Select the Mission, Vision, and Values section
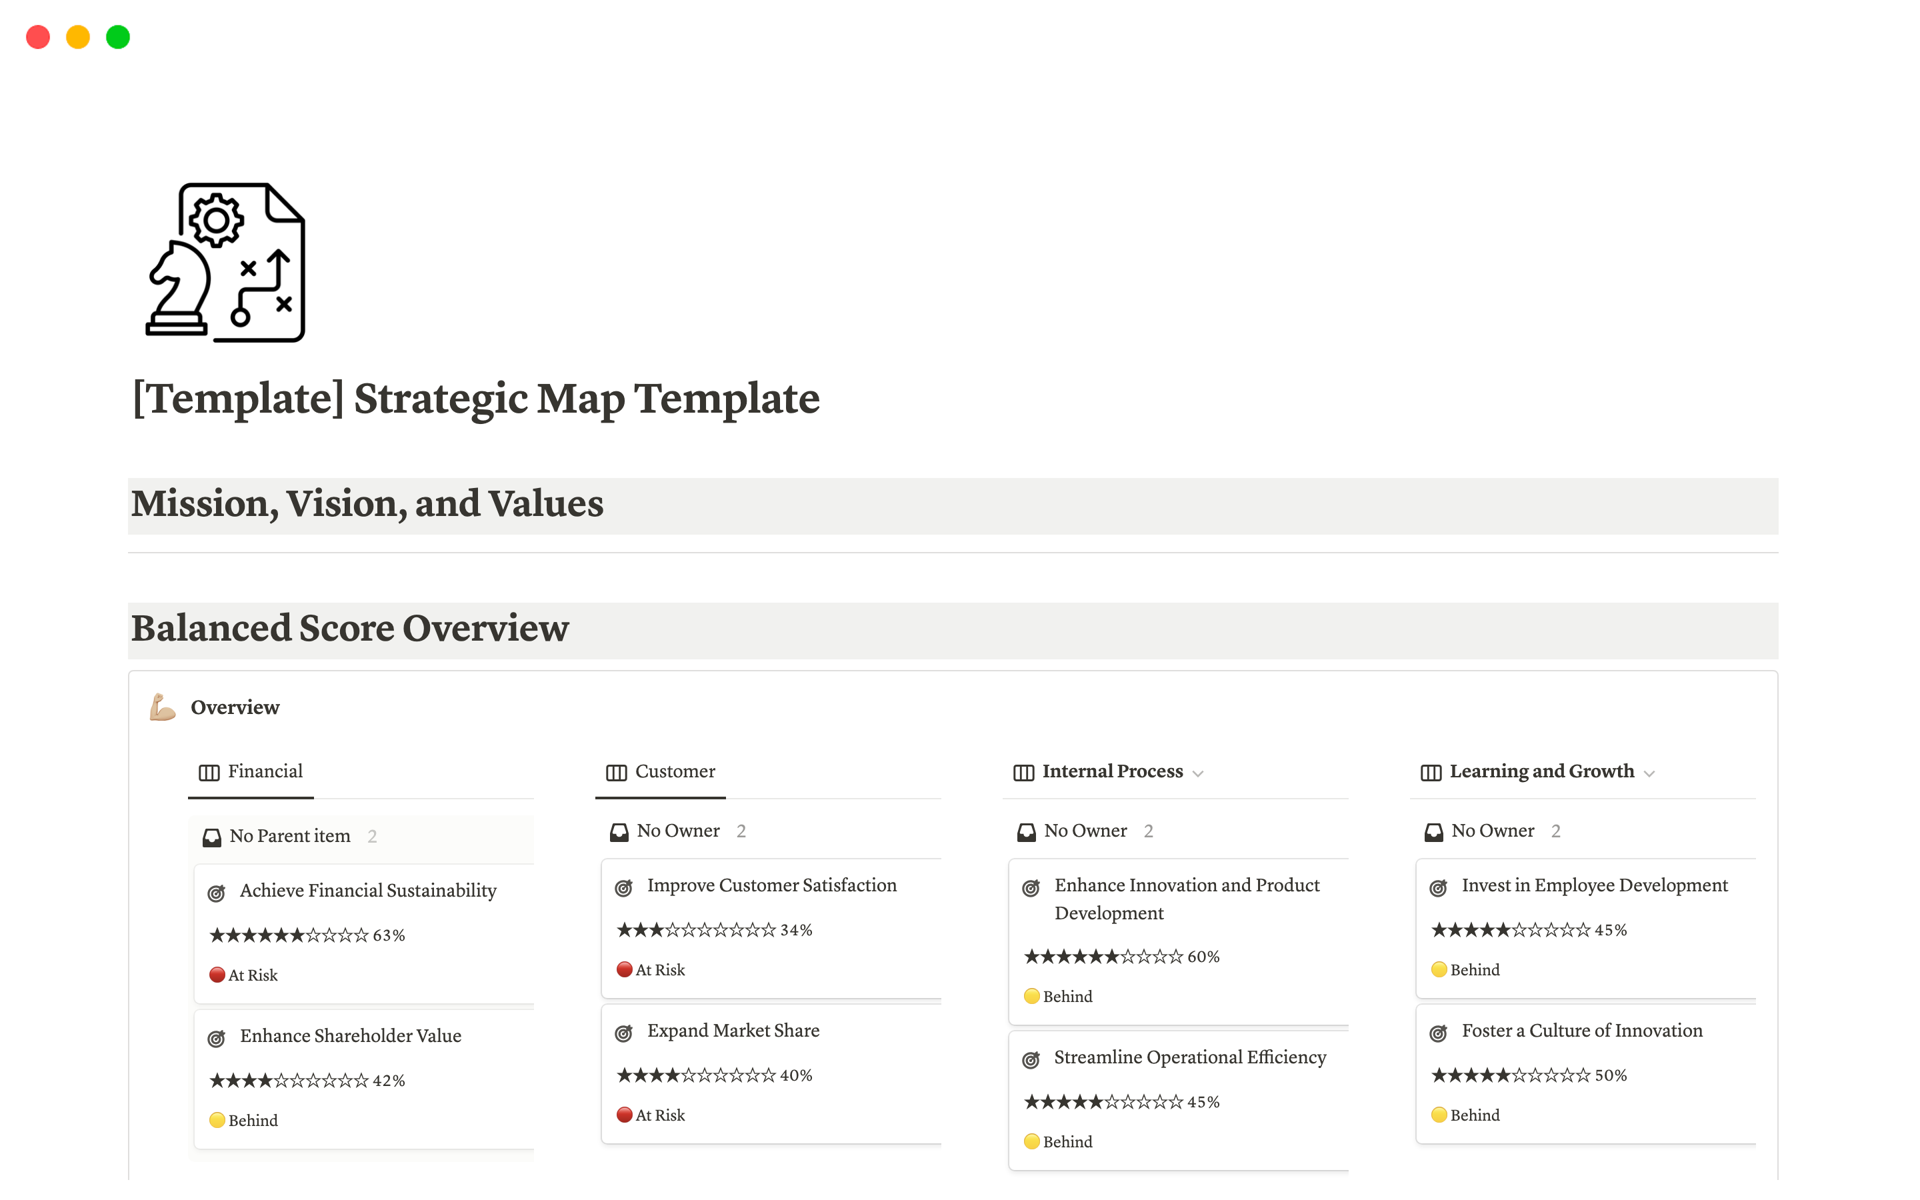The image size is (1920, 1200). (x=366, y=505)
